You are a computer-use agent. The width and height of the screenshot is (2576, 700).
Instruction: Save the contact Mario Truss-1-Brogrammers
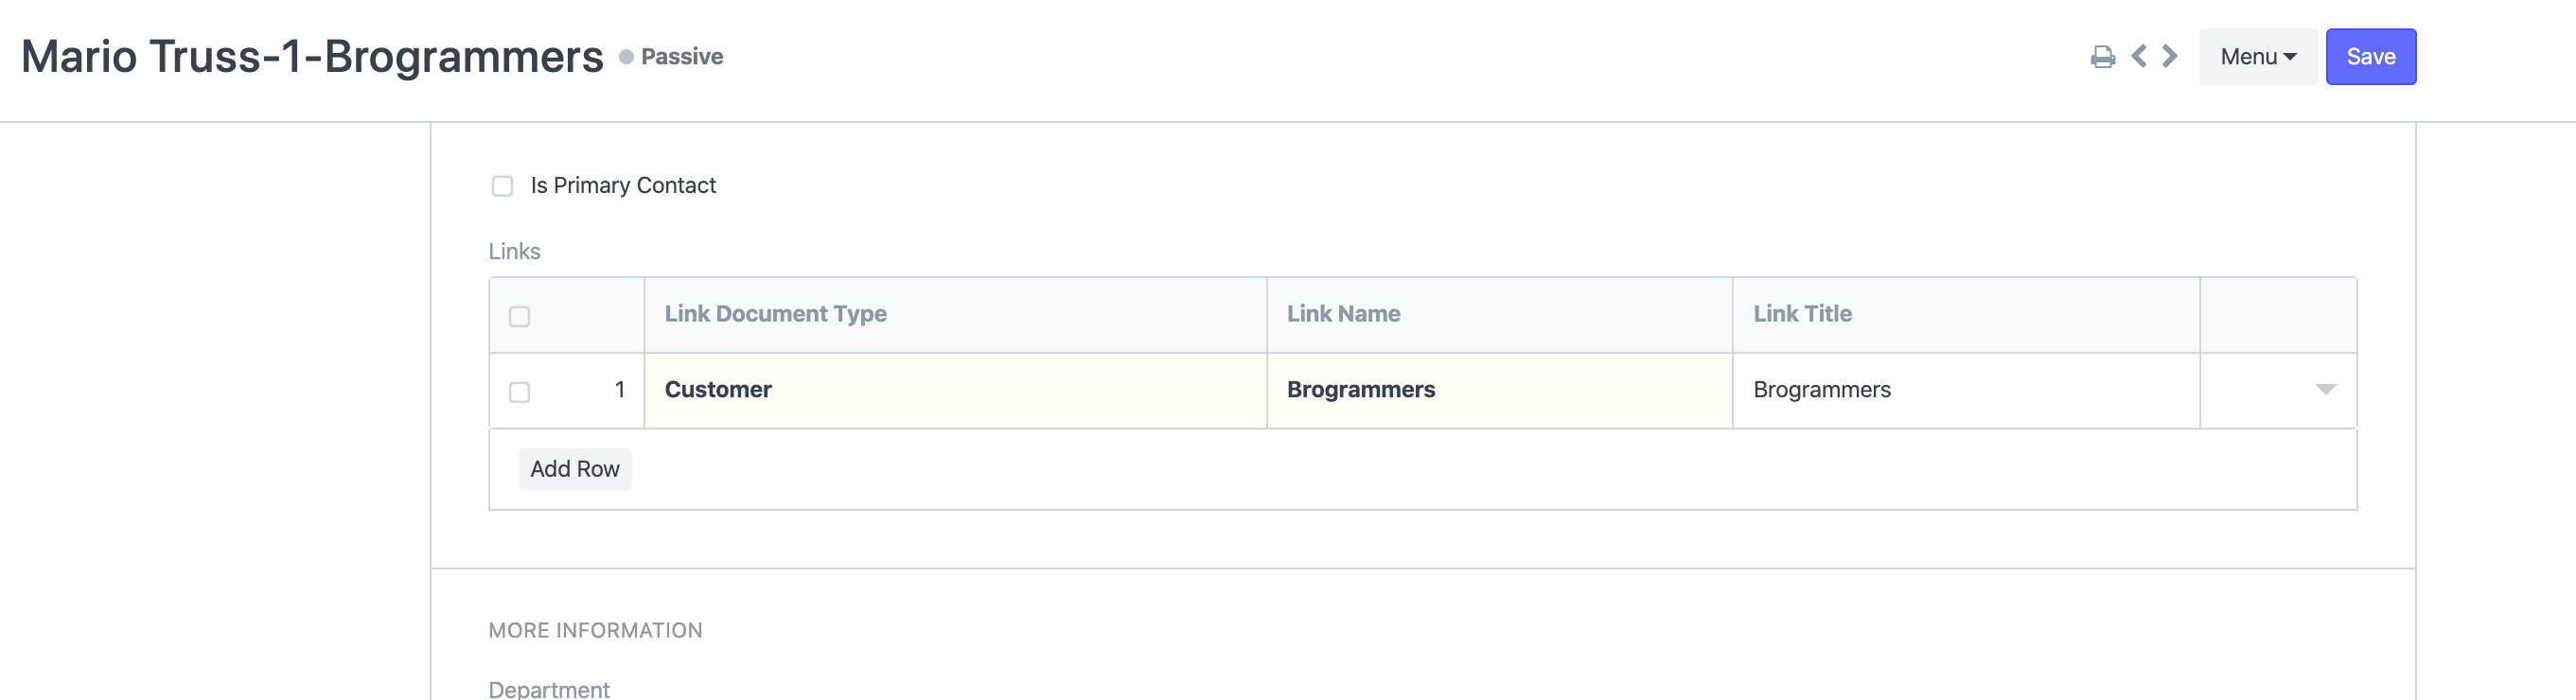click(2371, 57)
